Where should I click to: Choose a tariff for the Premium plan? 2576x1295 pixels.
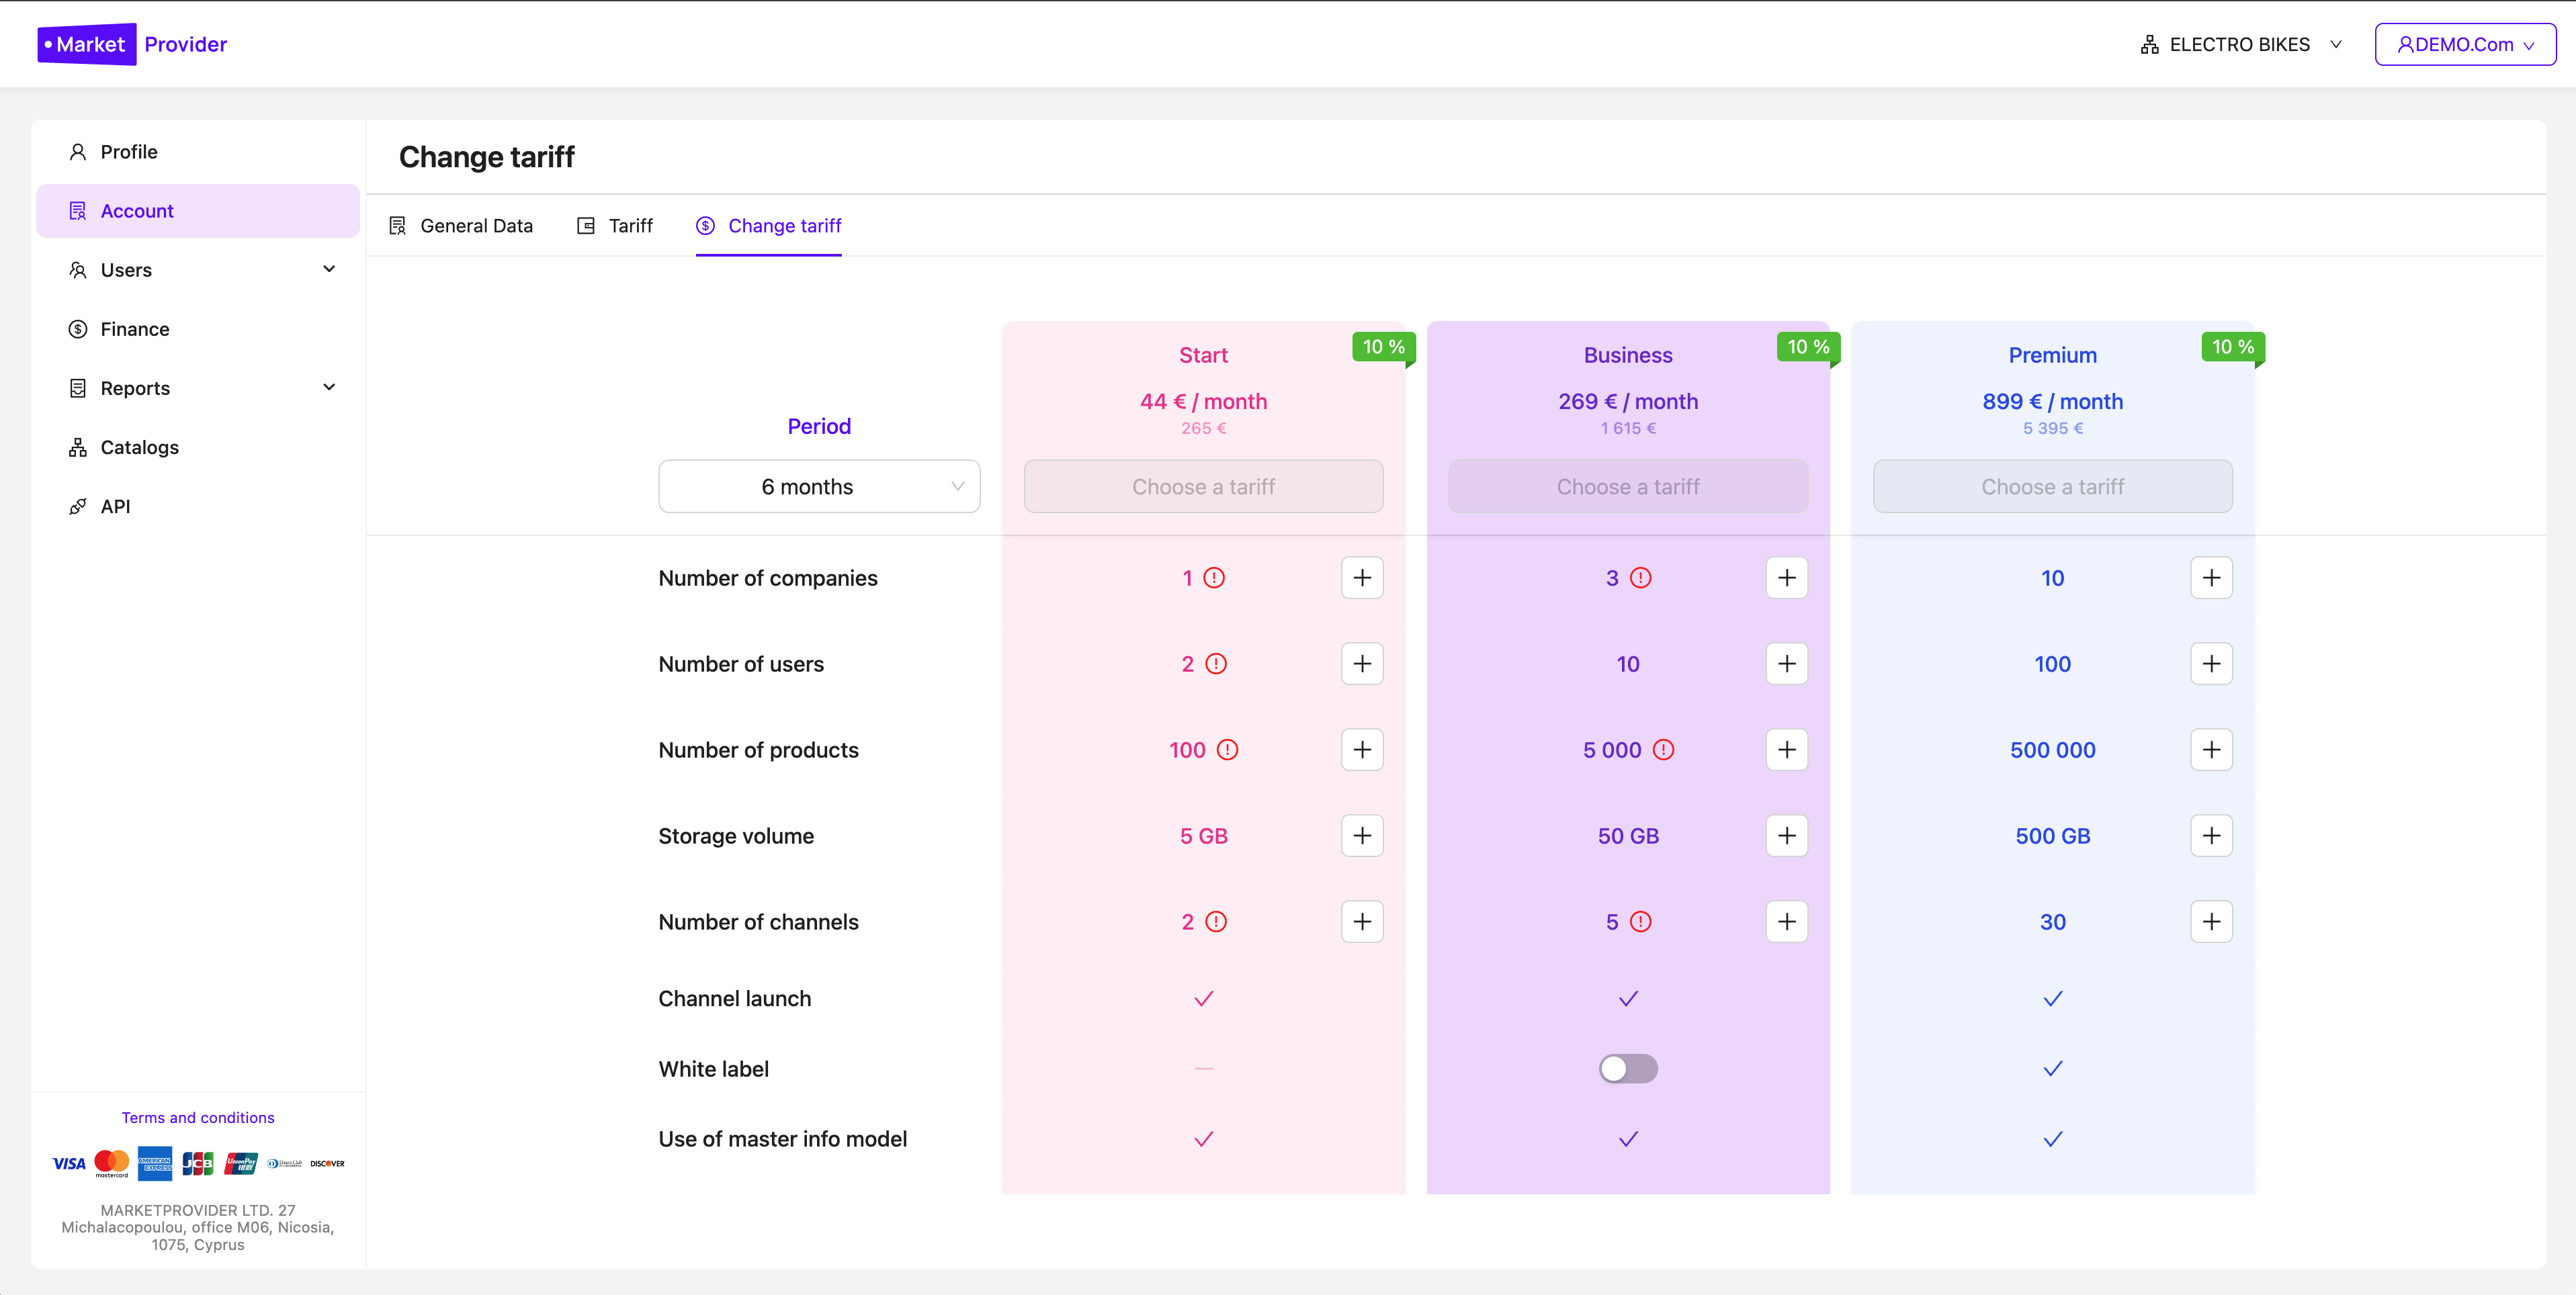point(2052,486)
